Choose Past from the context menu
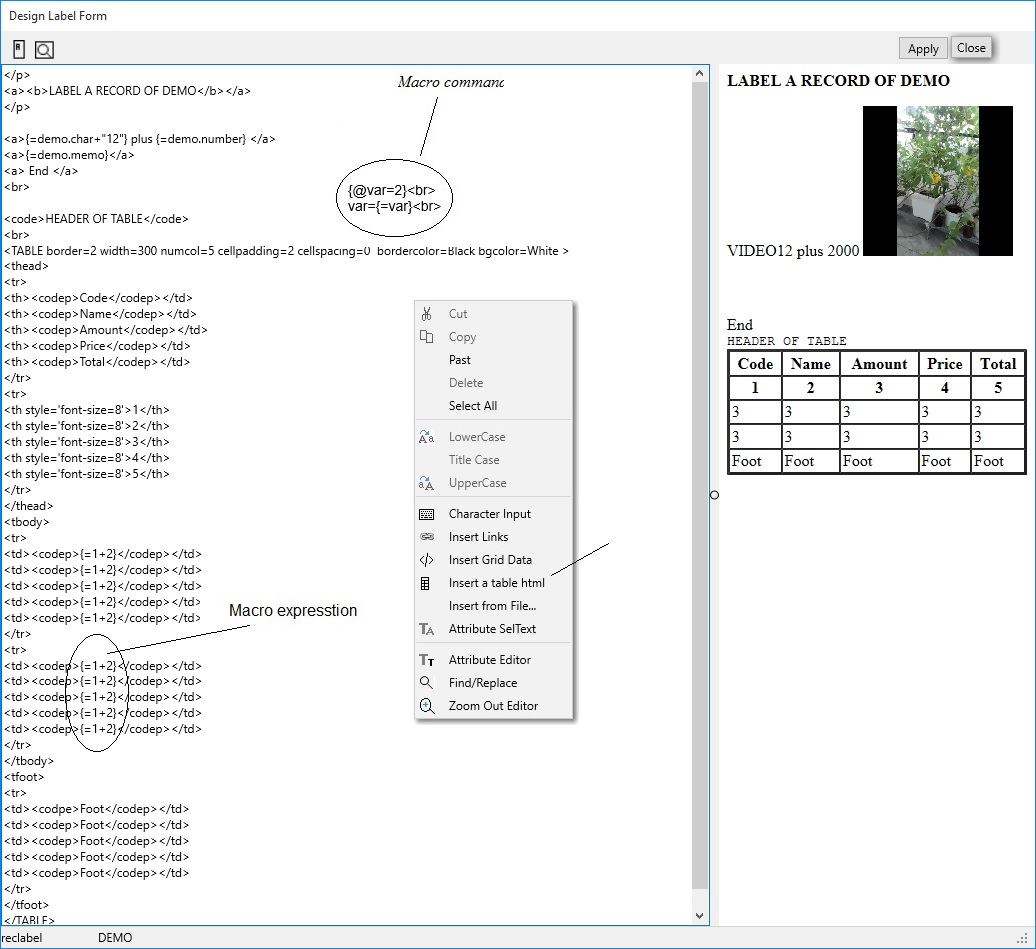 click(460, 360)
